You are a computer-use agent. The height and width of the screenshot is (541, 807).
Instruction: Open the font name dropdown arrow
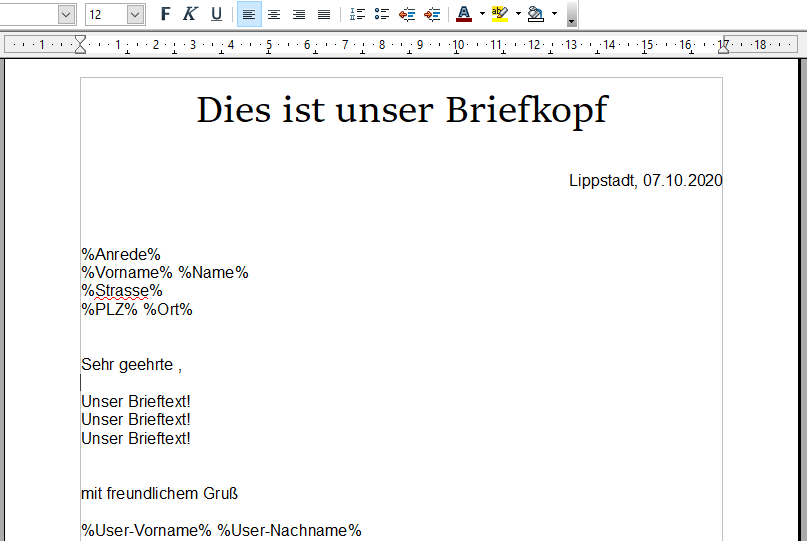[x=66, y=14]
